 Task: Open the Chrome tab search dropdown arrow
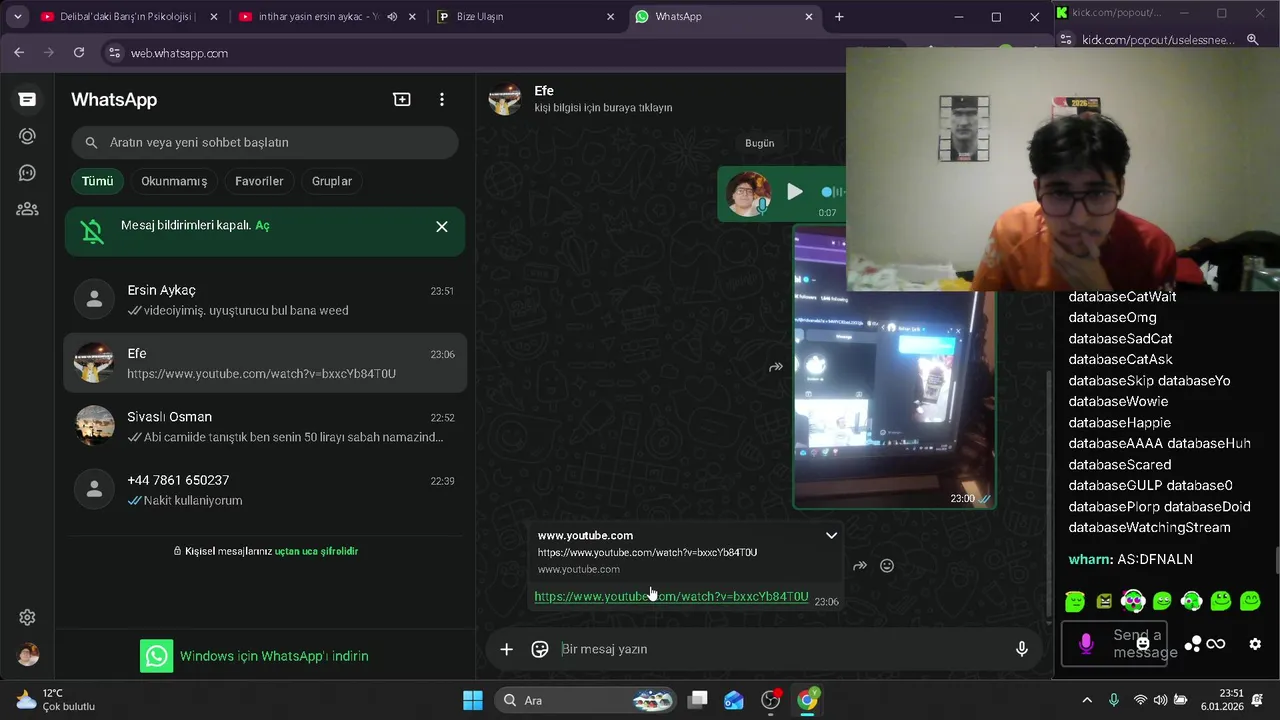coord(17,17)
